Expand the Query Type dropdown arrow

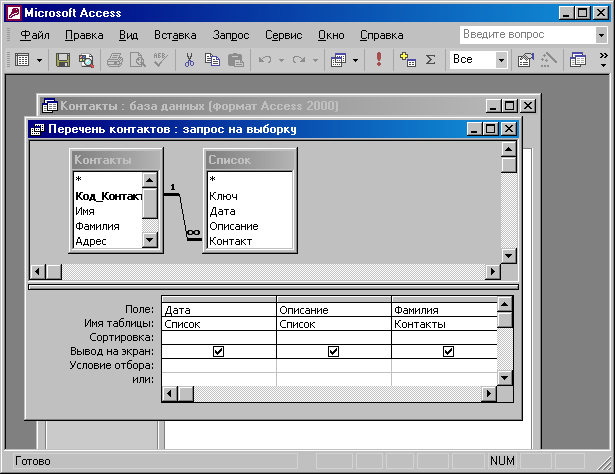tap(355, 60)
